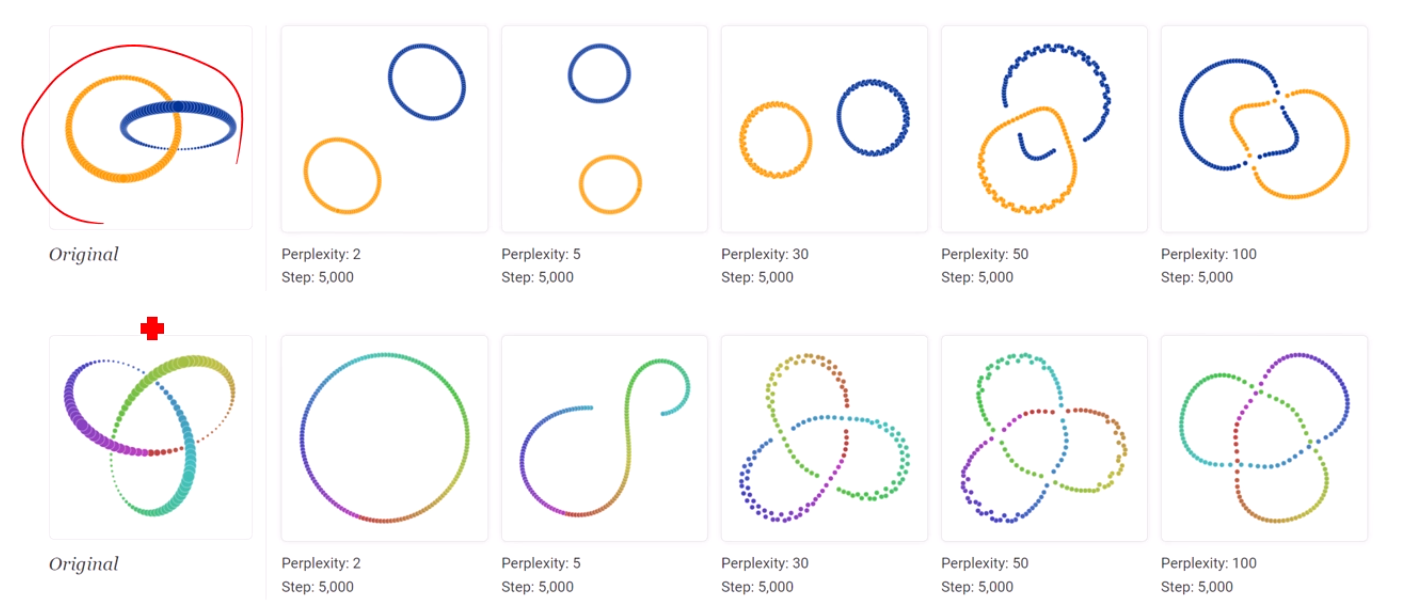
Task: Click the top row Original label
Action: pos(84,255)
